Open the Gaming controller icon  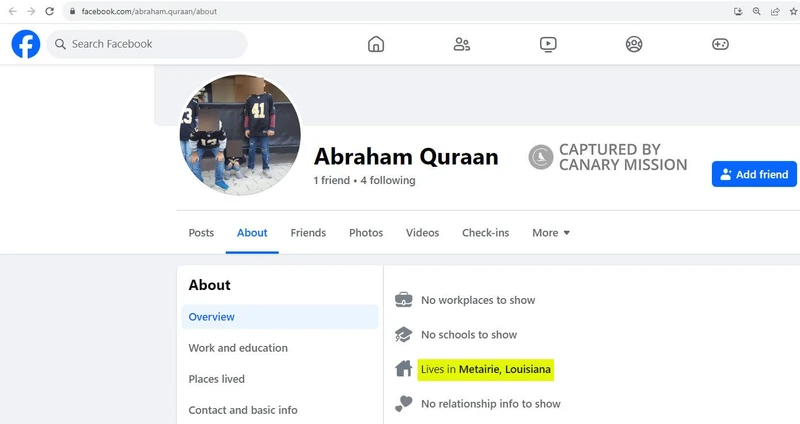[720, 44]
